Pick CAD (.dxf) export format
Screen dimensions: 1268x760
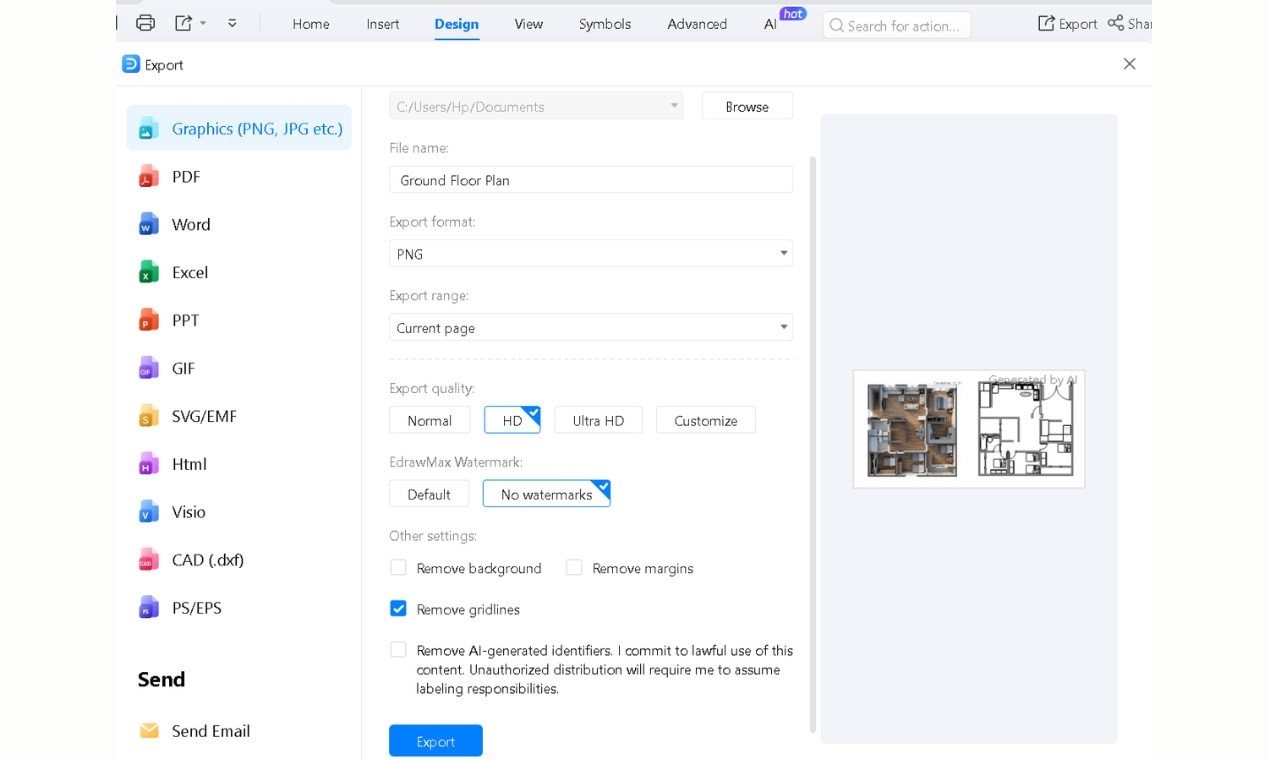point(148,560)
